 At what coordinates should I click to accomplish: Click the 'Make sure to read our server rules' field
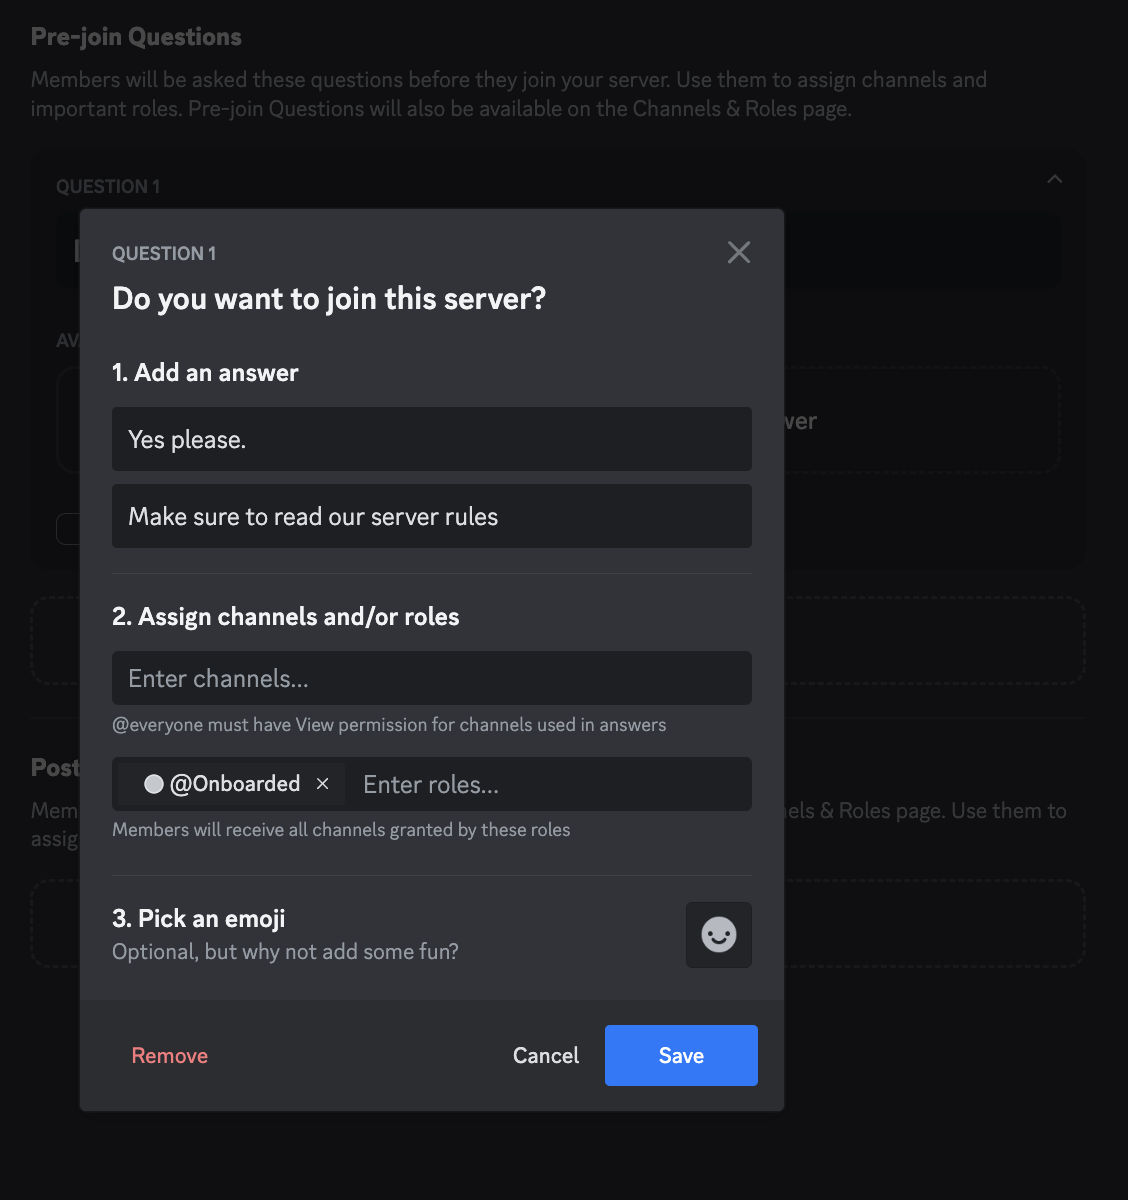pyautogui.click(x=431, y=516)
